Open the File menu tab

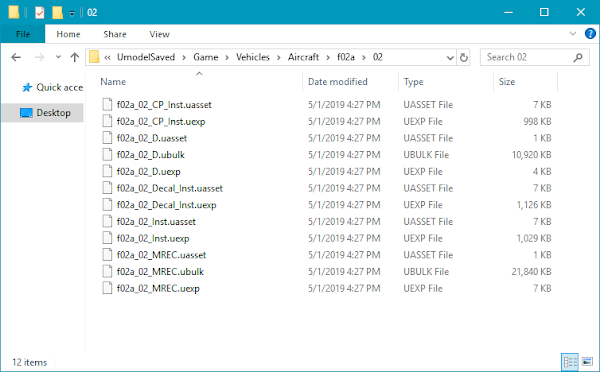click(23, 34)
